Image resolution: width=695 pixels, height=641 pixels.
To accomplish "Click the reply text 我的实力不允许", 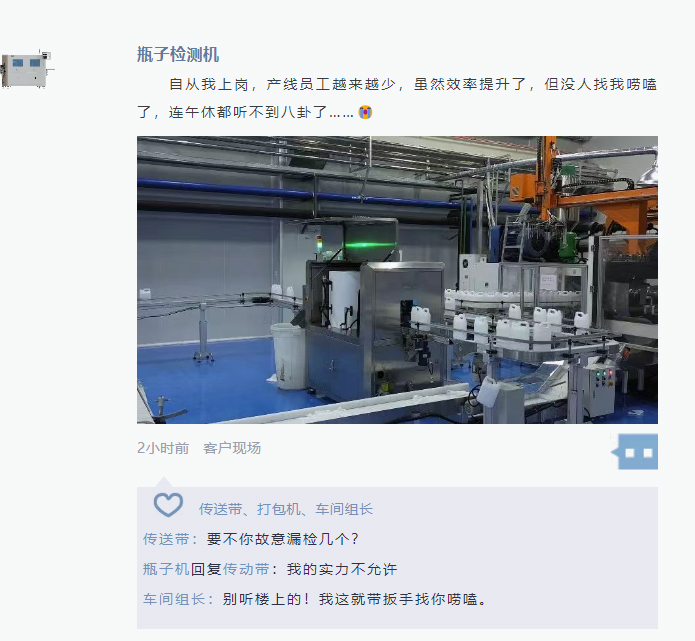I will point(342,569).
